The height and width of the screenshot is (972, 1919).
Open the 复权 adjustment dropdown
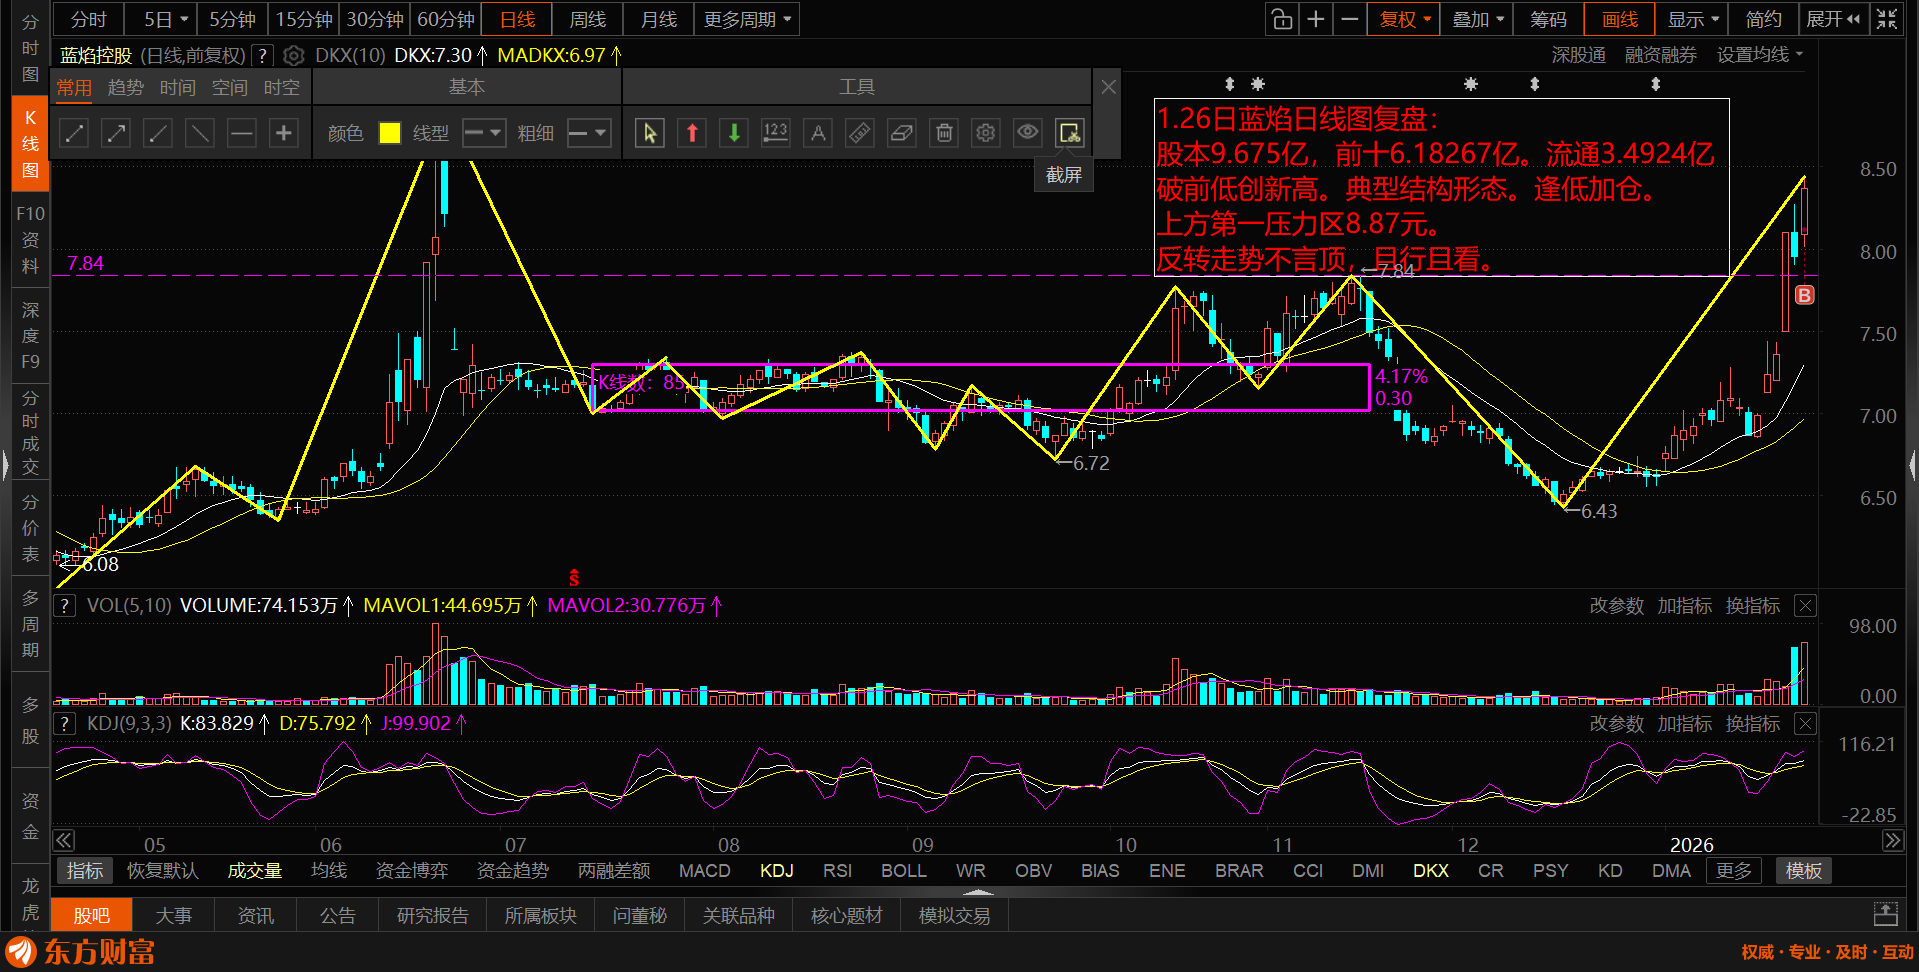click(x=1405, y=19)
